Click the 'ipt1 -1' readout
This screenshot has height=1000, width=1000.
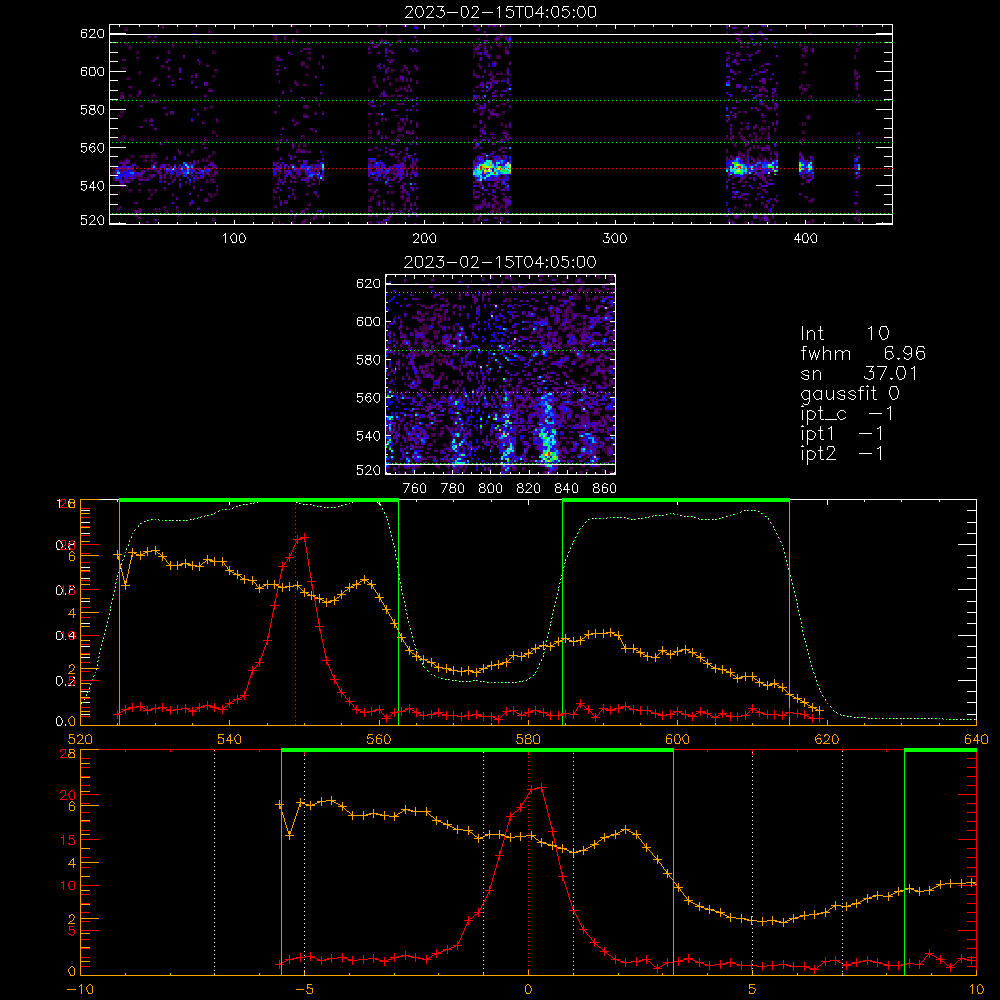pyautogui.click(x=842, y=434)
